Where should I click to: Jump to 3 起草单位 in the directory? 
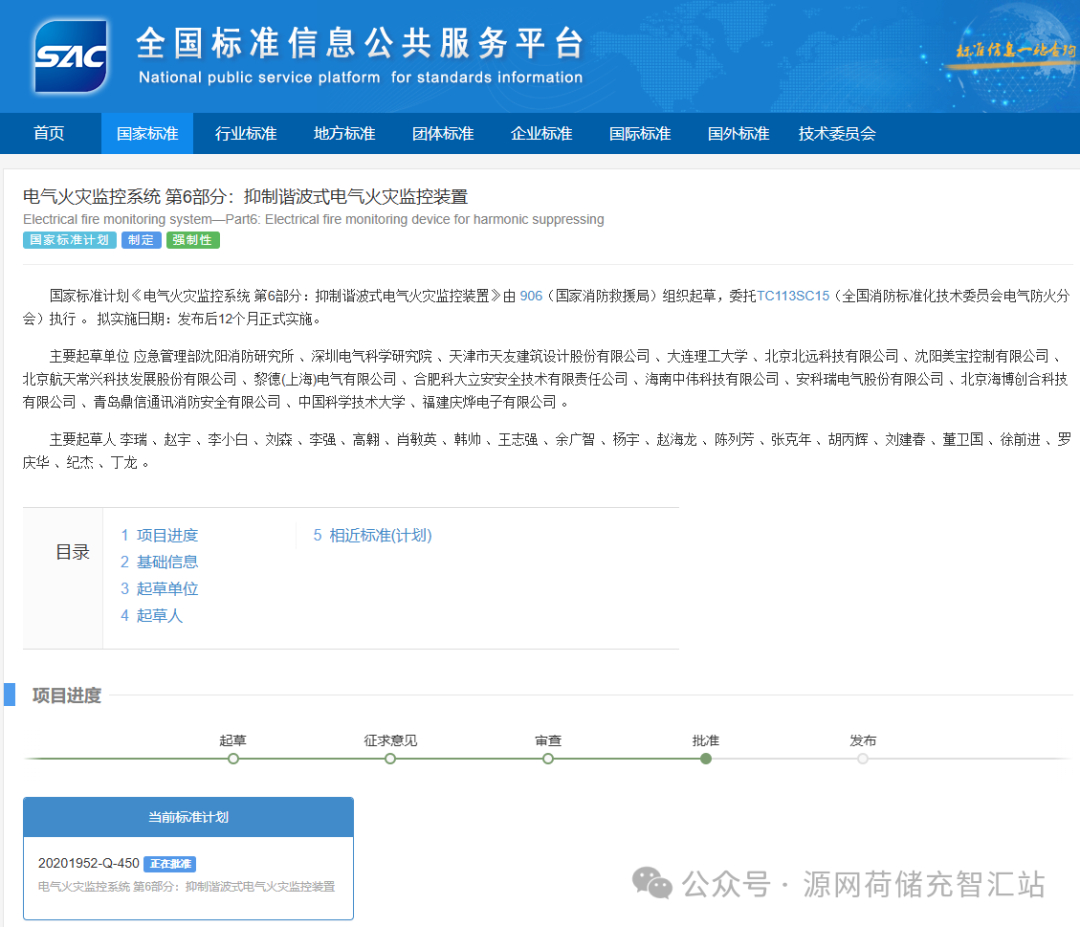pyautogui.click(x=159, y=589)
